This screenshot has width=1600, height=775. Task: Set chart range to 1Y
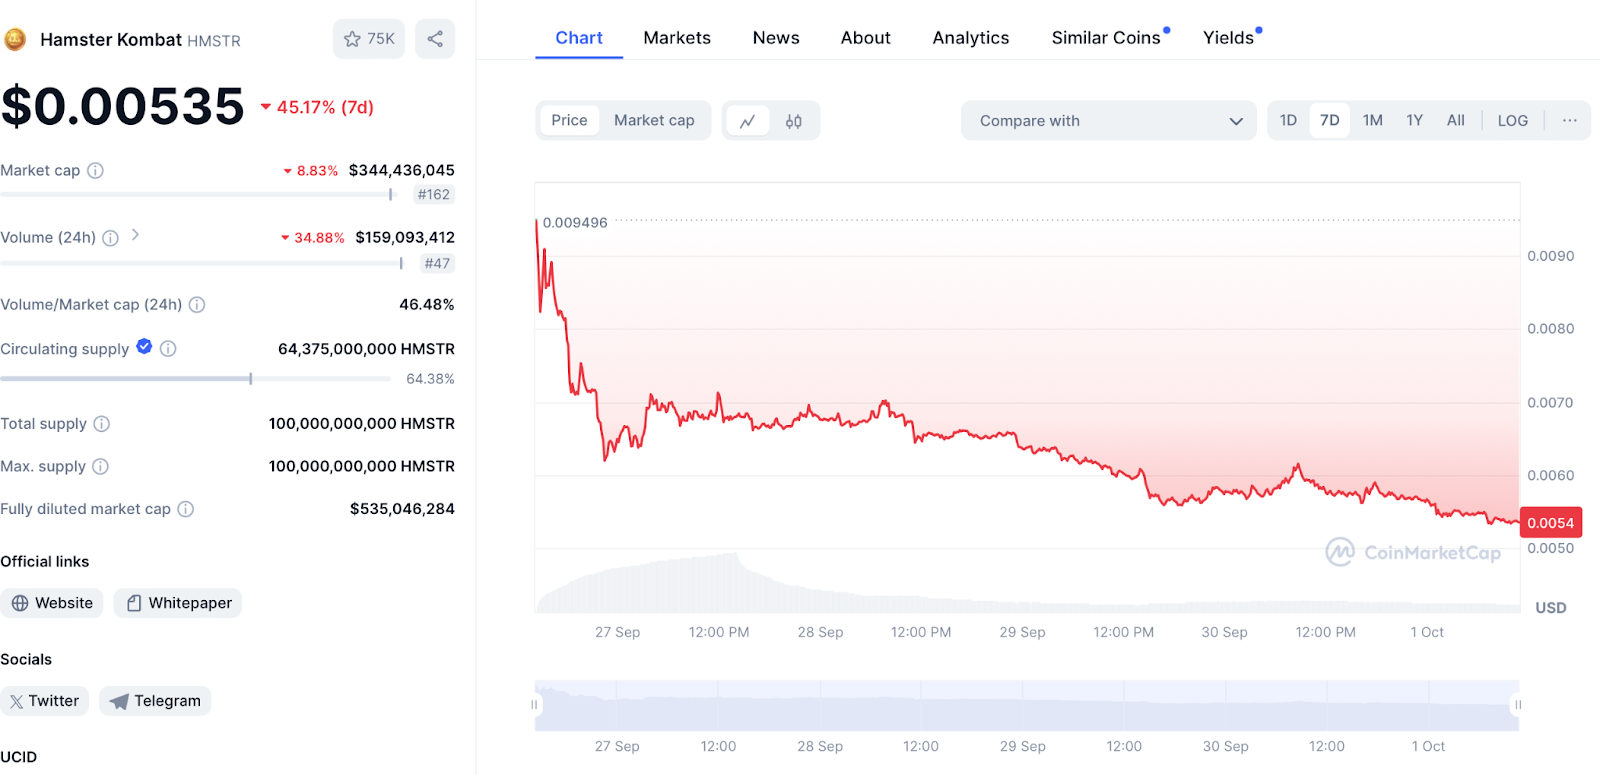(x=1415, y=120)
